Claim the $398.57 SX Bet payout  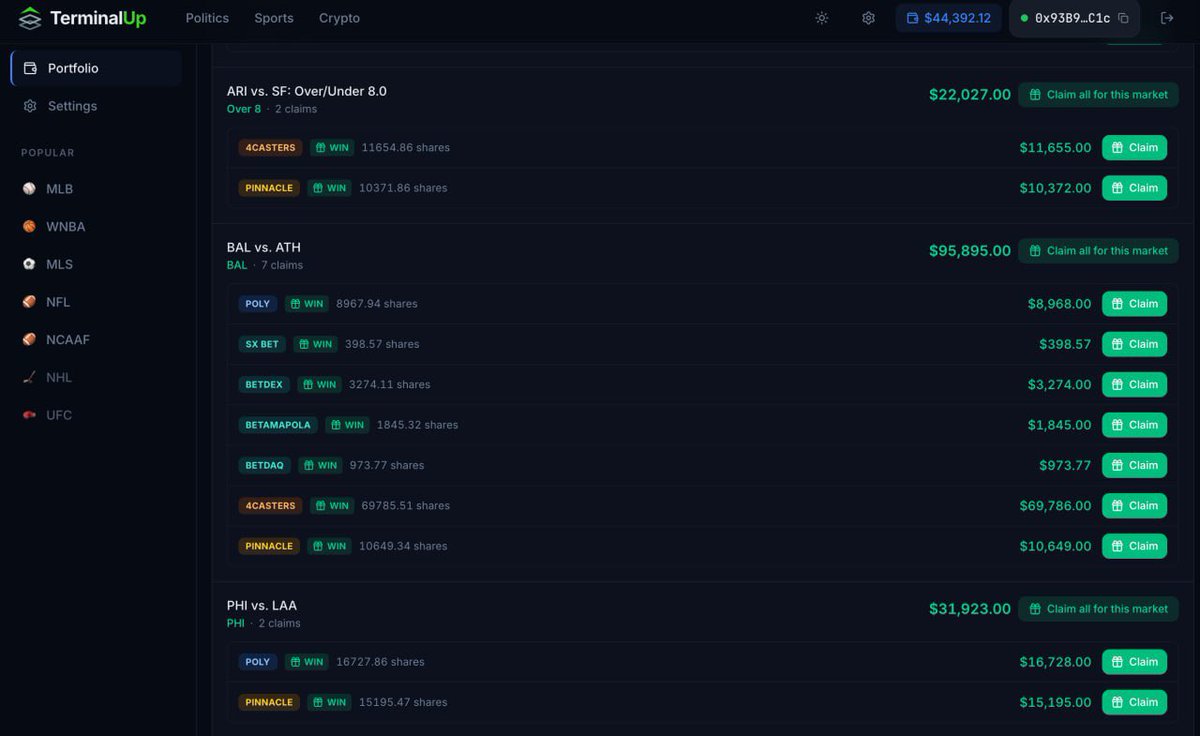(1134, 344)
